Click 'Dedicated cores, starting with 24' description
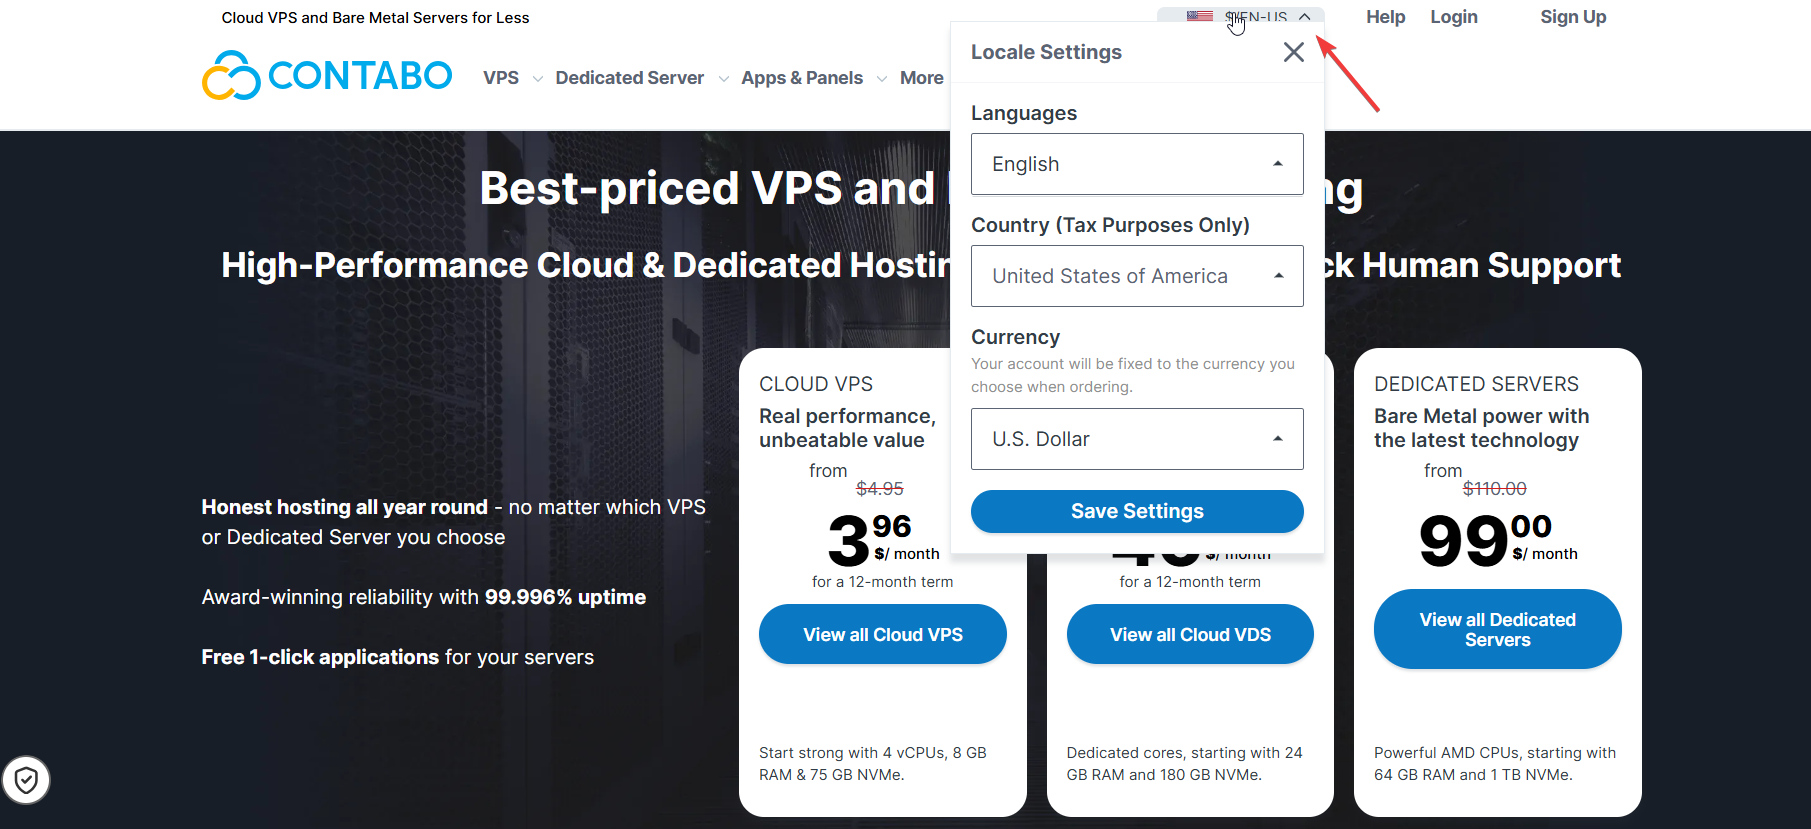 (1185, 764)
